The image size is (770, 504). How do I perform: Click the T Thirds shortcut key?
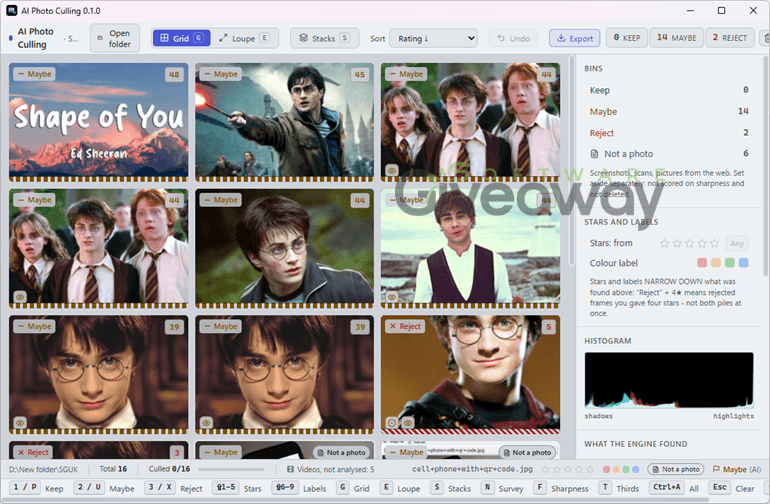click(605, 488)
